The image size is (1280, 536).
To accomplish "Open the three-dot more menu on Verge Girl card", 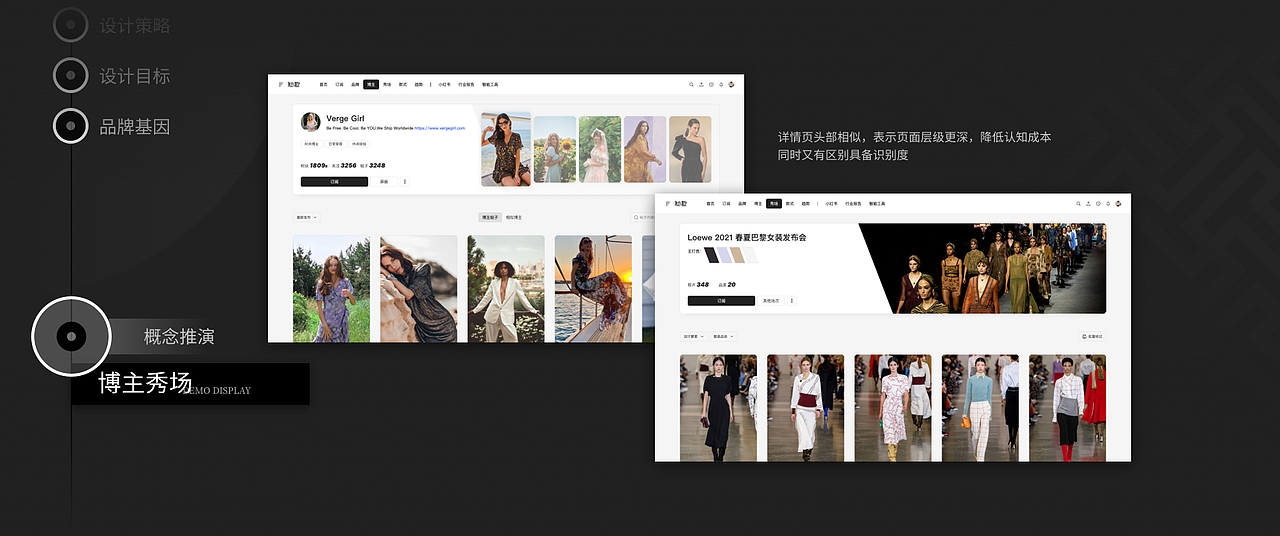I will 405,182.
